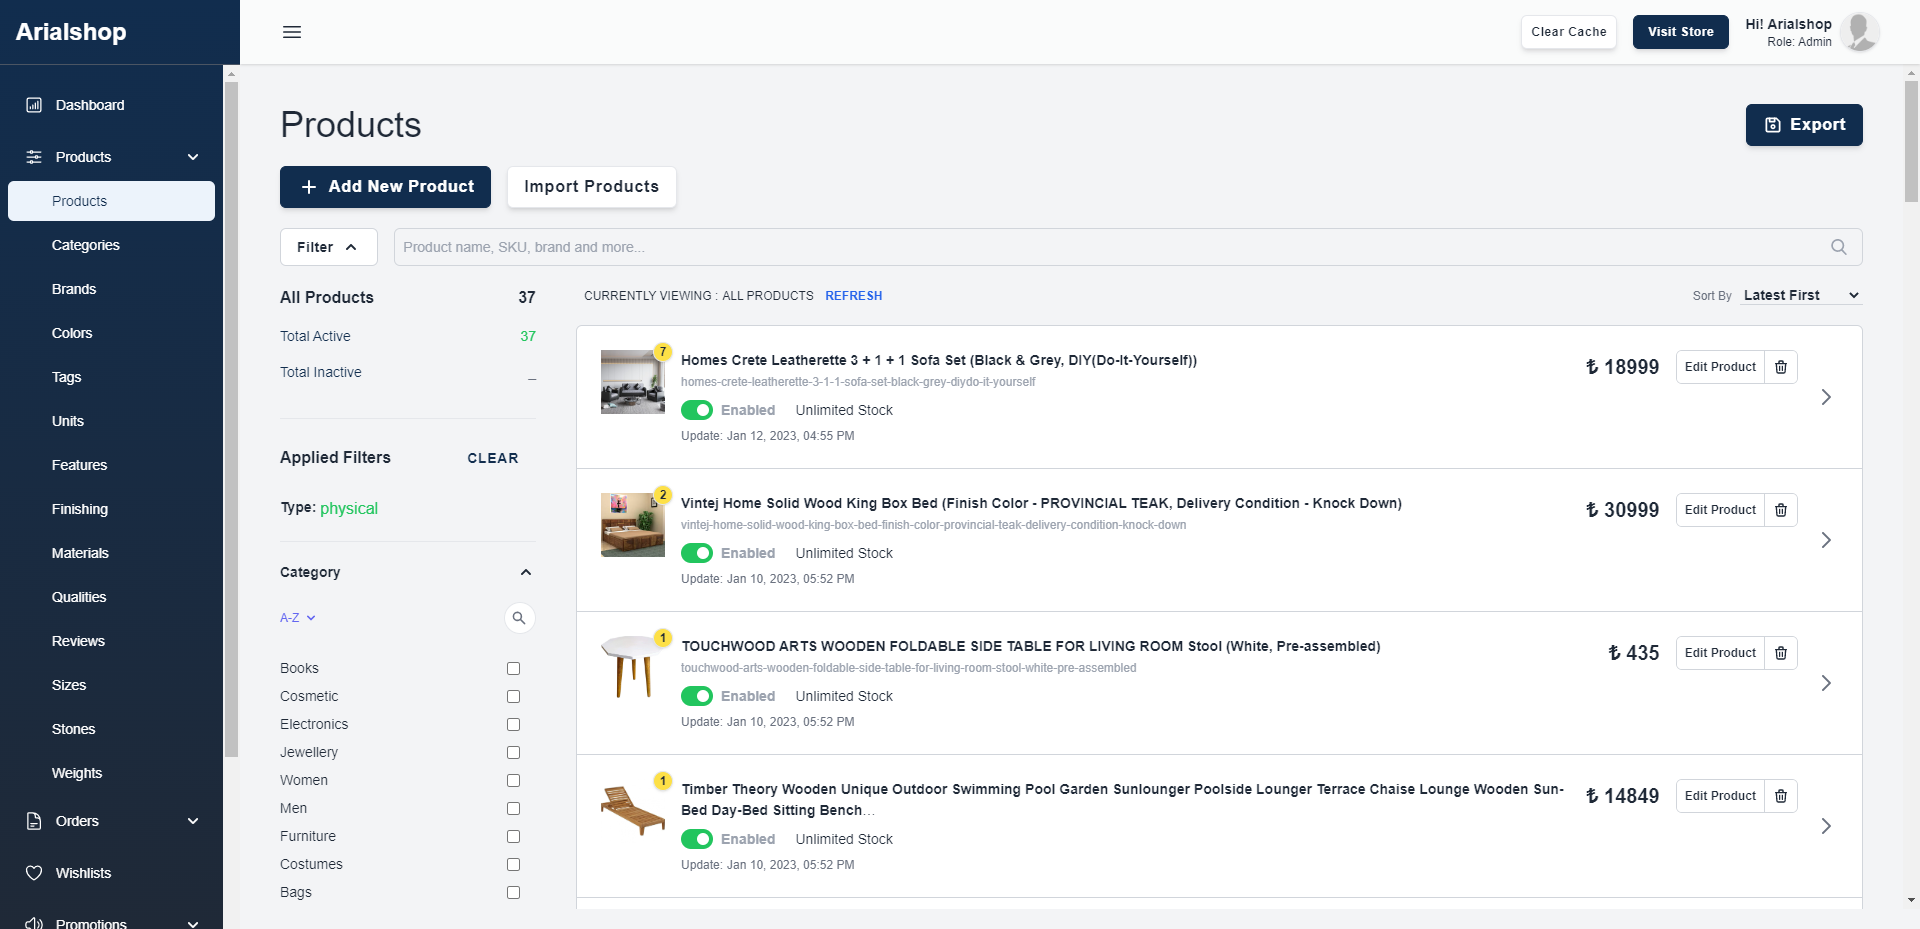Disable the TOUCHWOOD side table enabled toggle
Viewport: 1920px width, 929px height.
coord(697,696)
